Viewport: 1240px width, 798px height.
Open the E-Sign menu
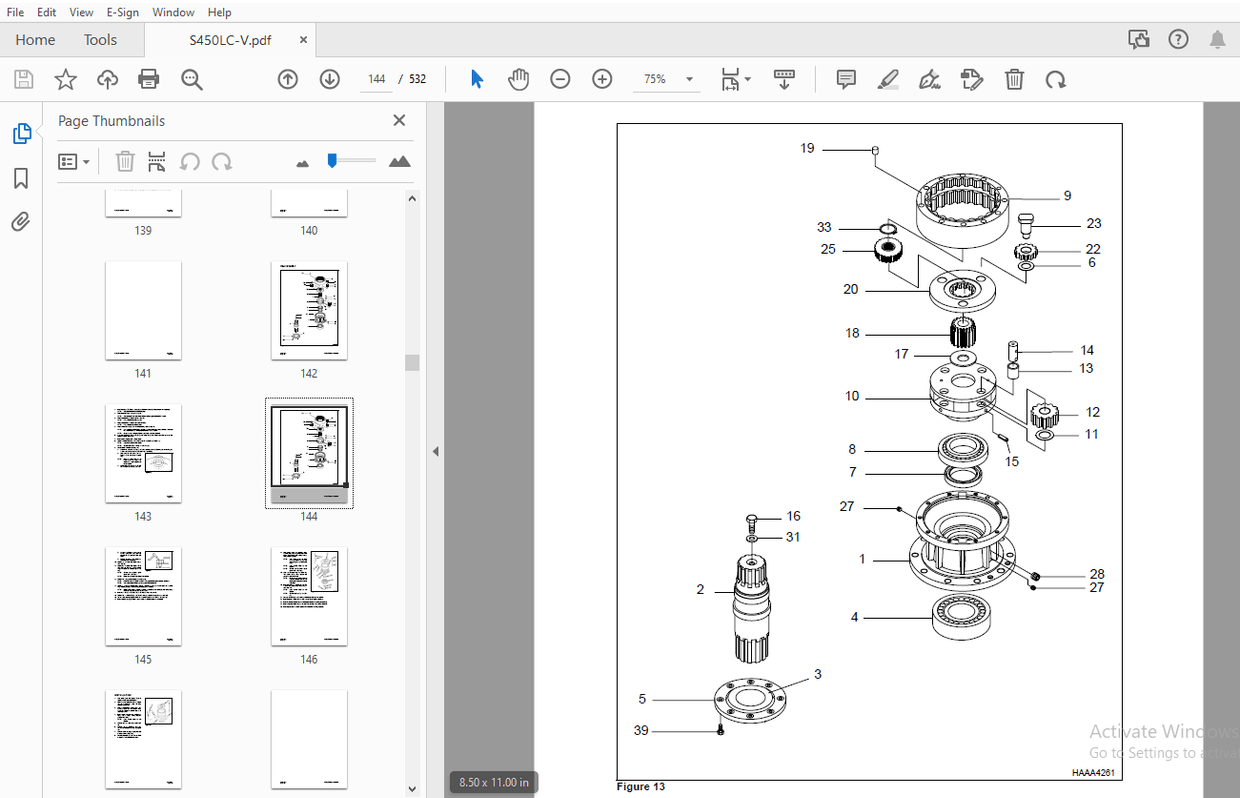click(x=122, y=12)
